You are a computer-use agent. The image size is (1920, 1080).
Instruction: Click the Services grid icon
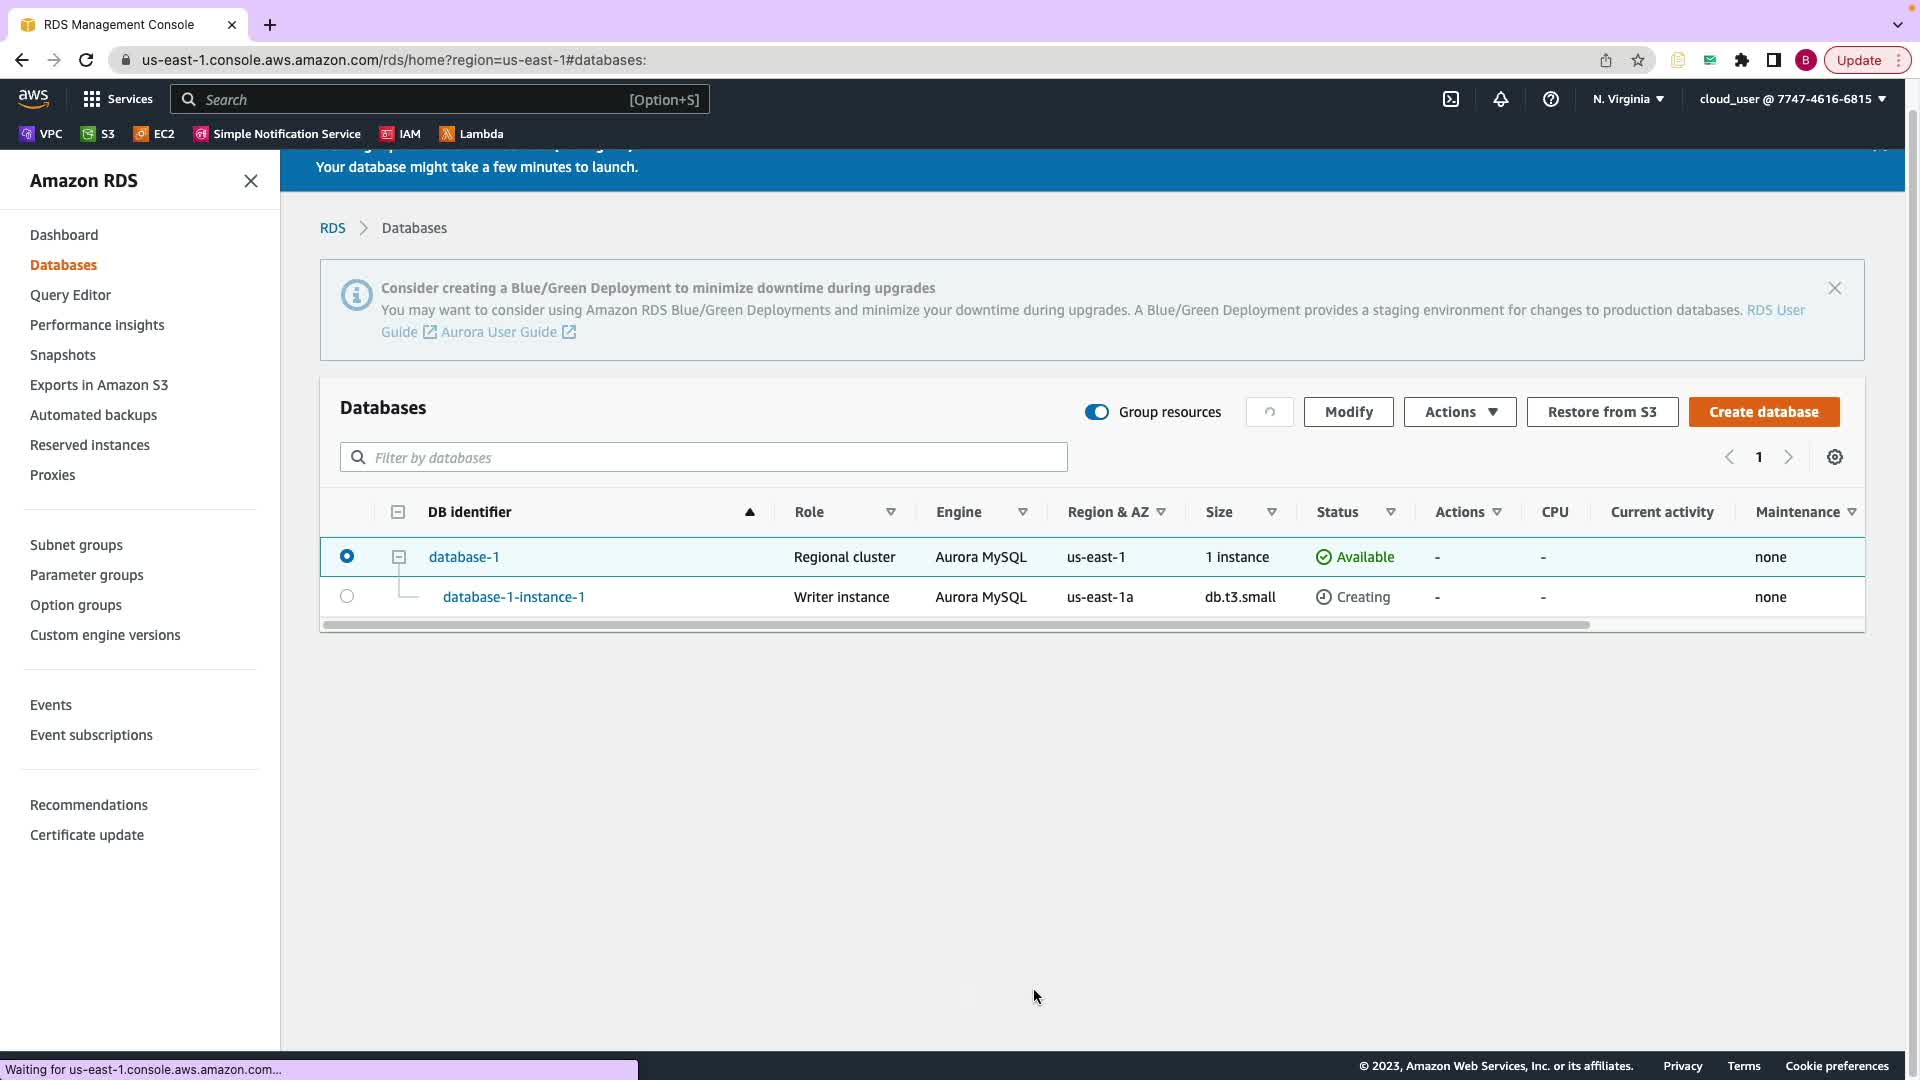click(92, 99)
